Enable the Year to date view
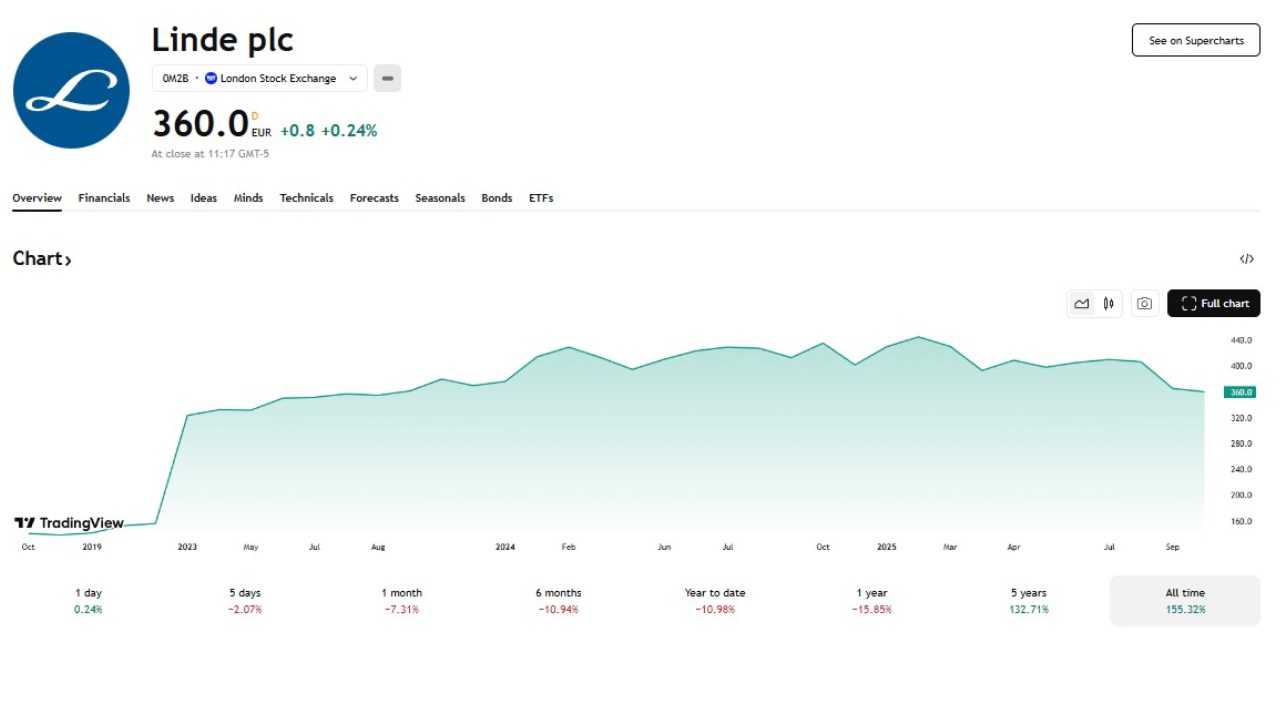This screenshot has height=720, width=1280. click(714, 598)
